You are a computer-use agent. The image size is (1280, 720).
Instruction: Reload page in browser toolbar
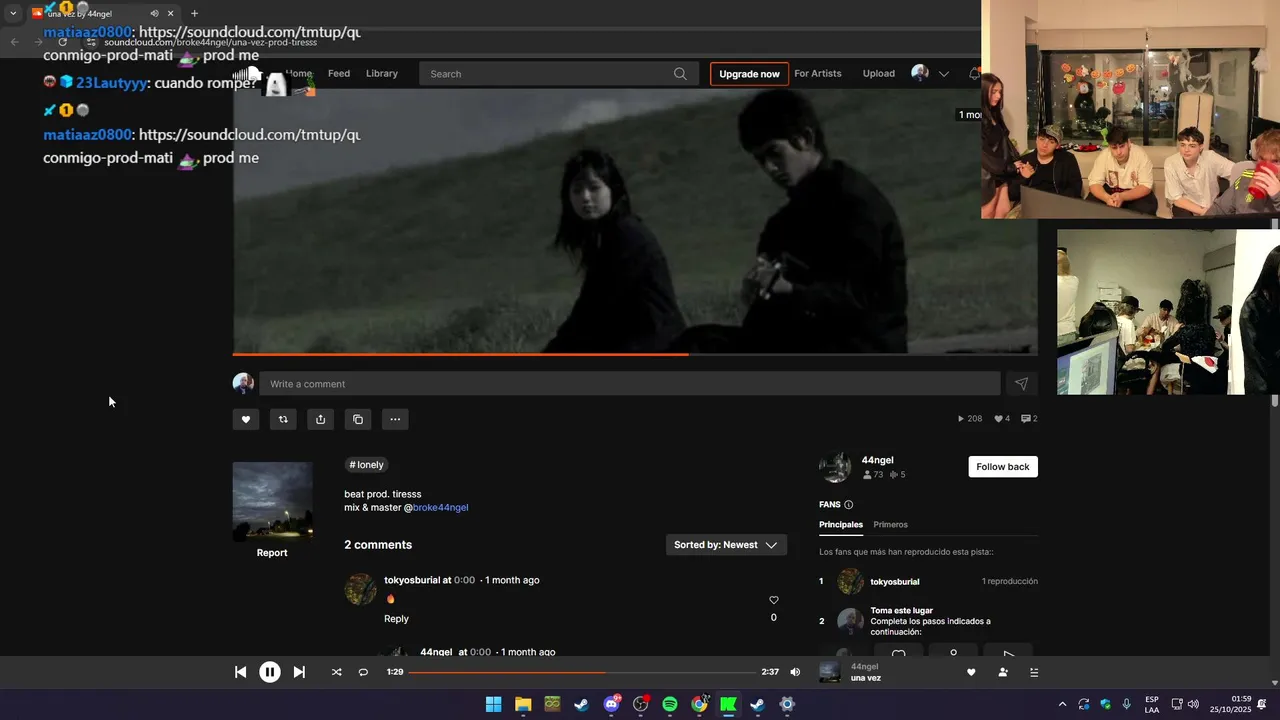click(62, 42)
